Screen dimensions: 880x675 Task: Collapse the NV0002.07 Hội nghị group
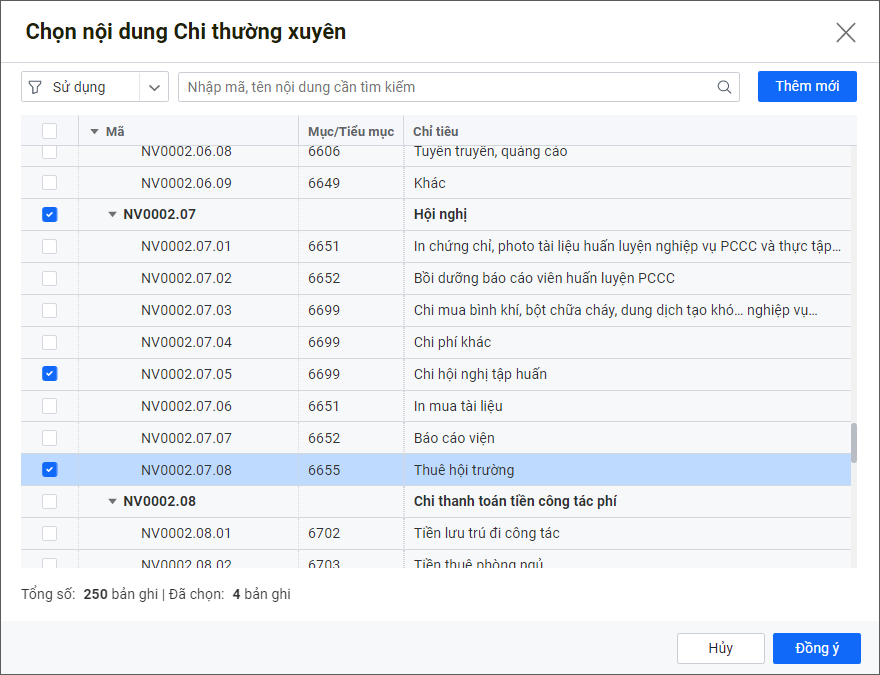(x=112, y=215)
